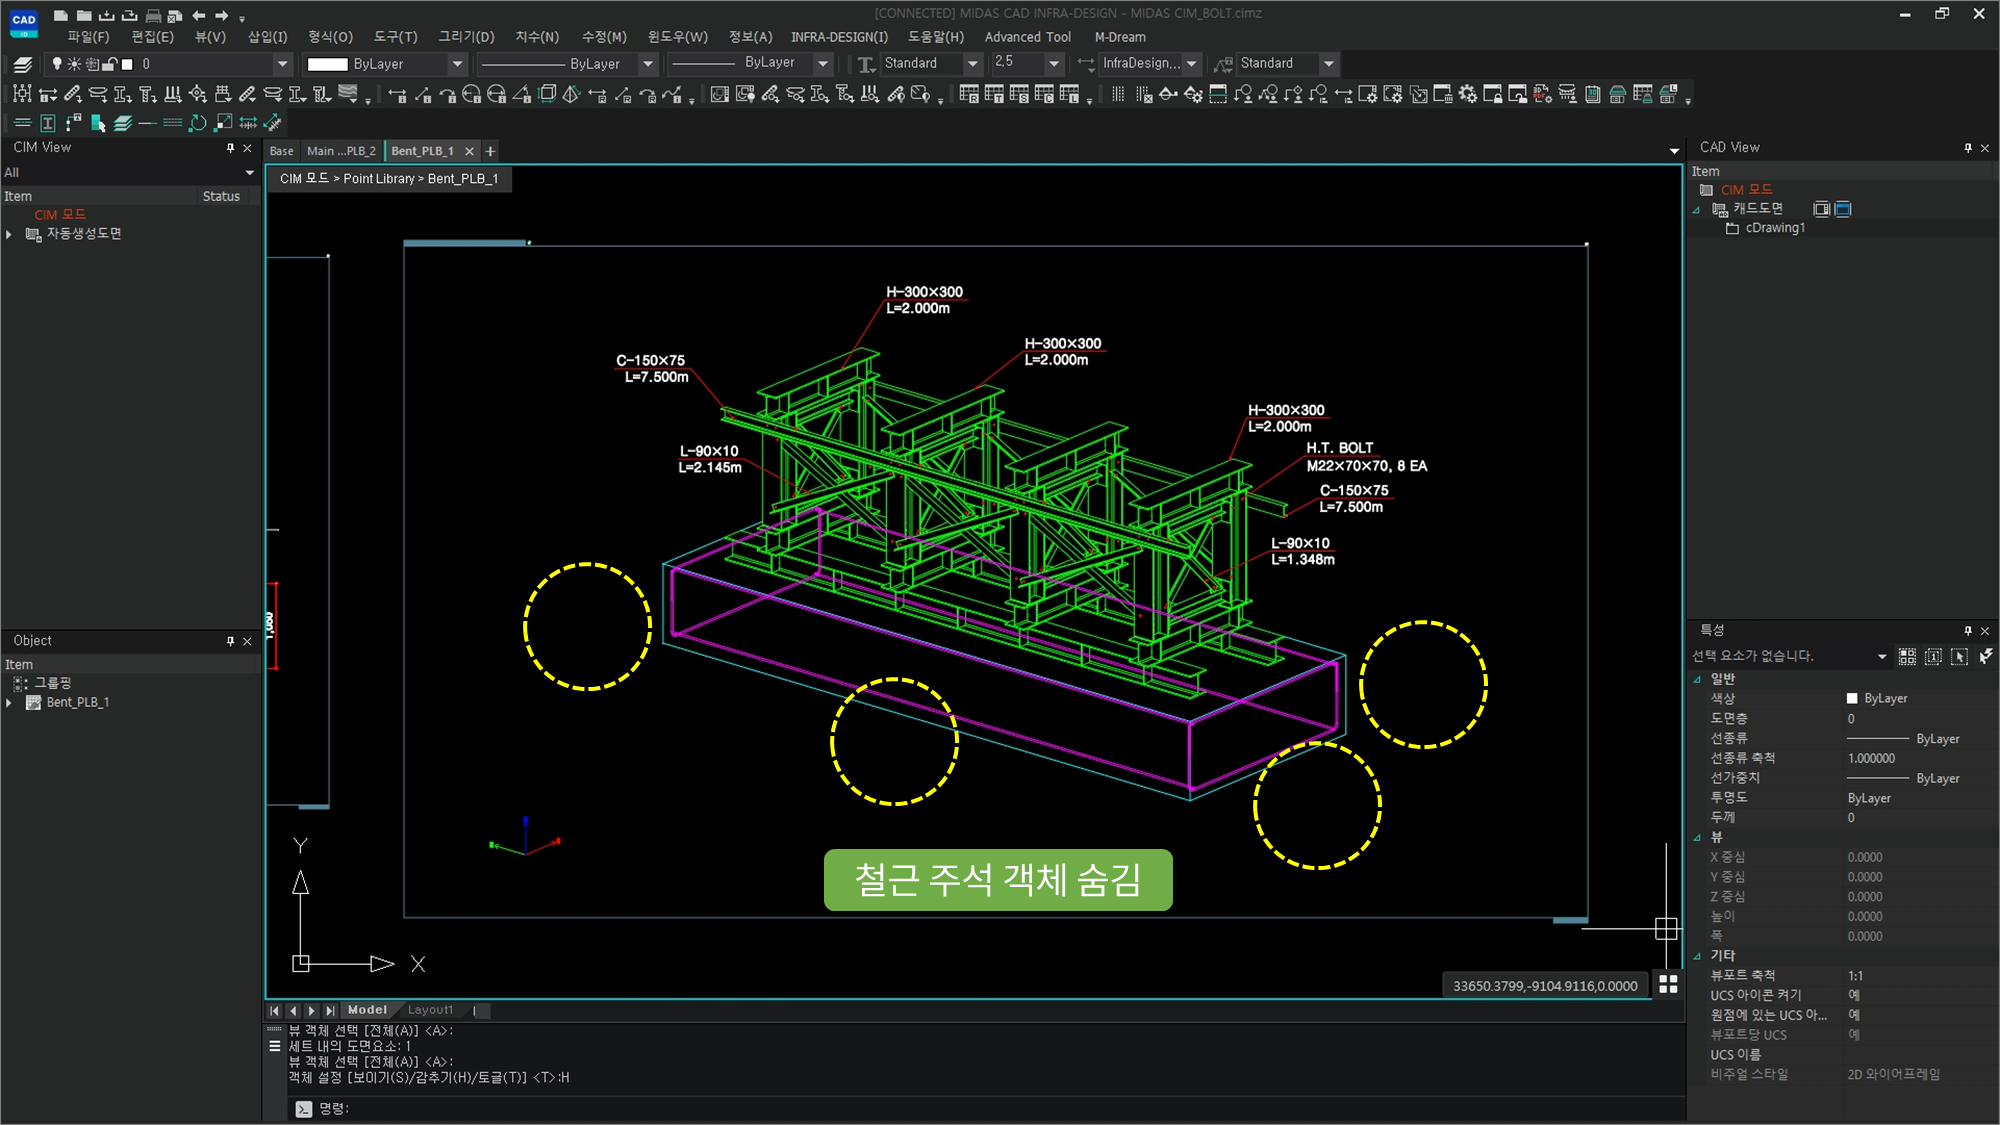Switch to the Main ...PLB_2 tab
This screenshot has height=1125, width=2000.
coord(341,151)
